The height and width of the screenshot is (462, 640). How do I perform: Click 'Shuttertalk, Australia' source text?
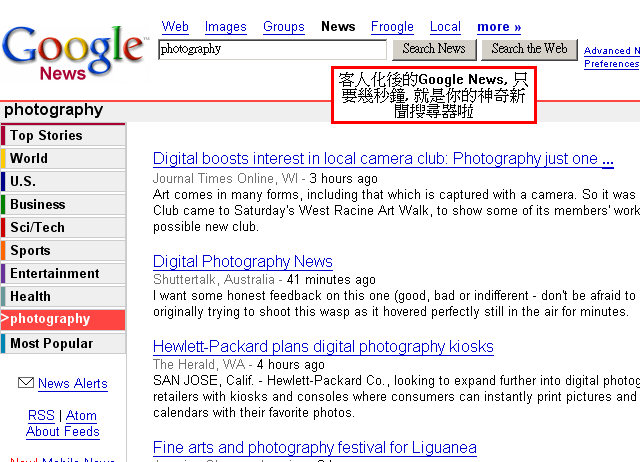(214, 280)
